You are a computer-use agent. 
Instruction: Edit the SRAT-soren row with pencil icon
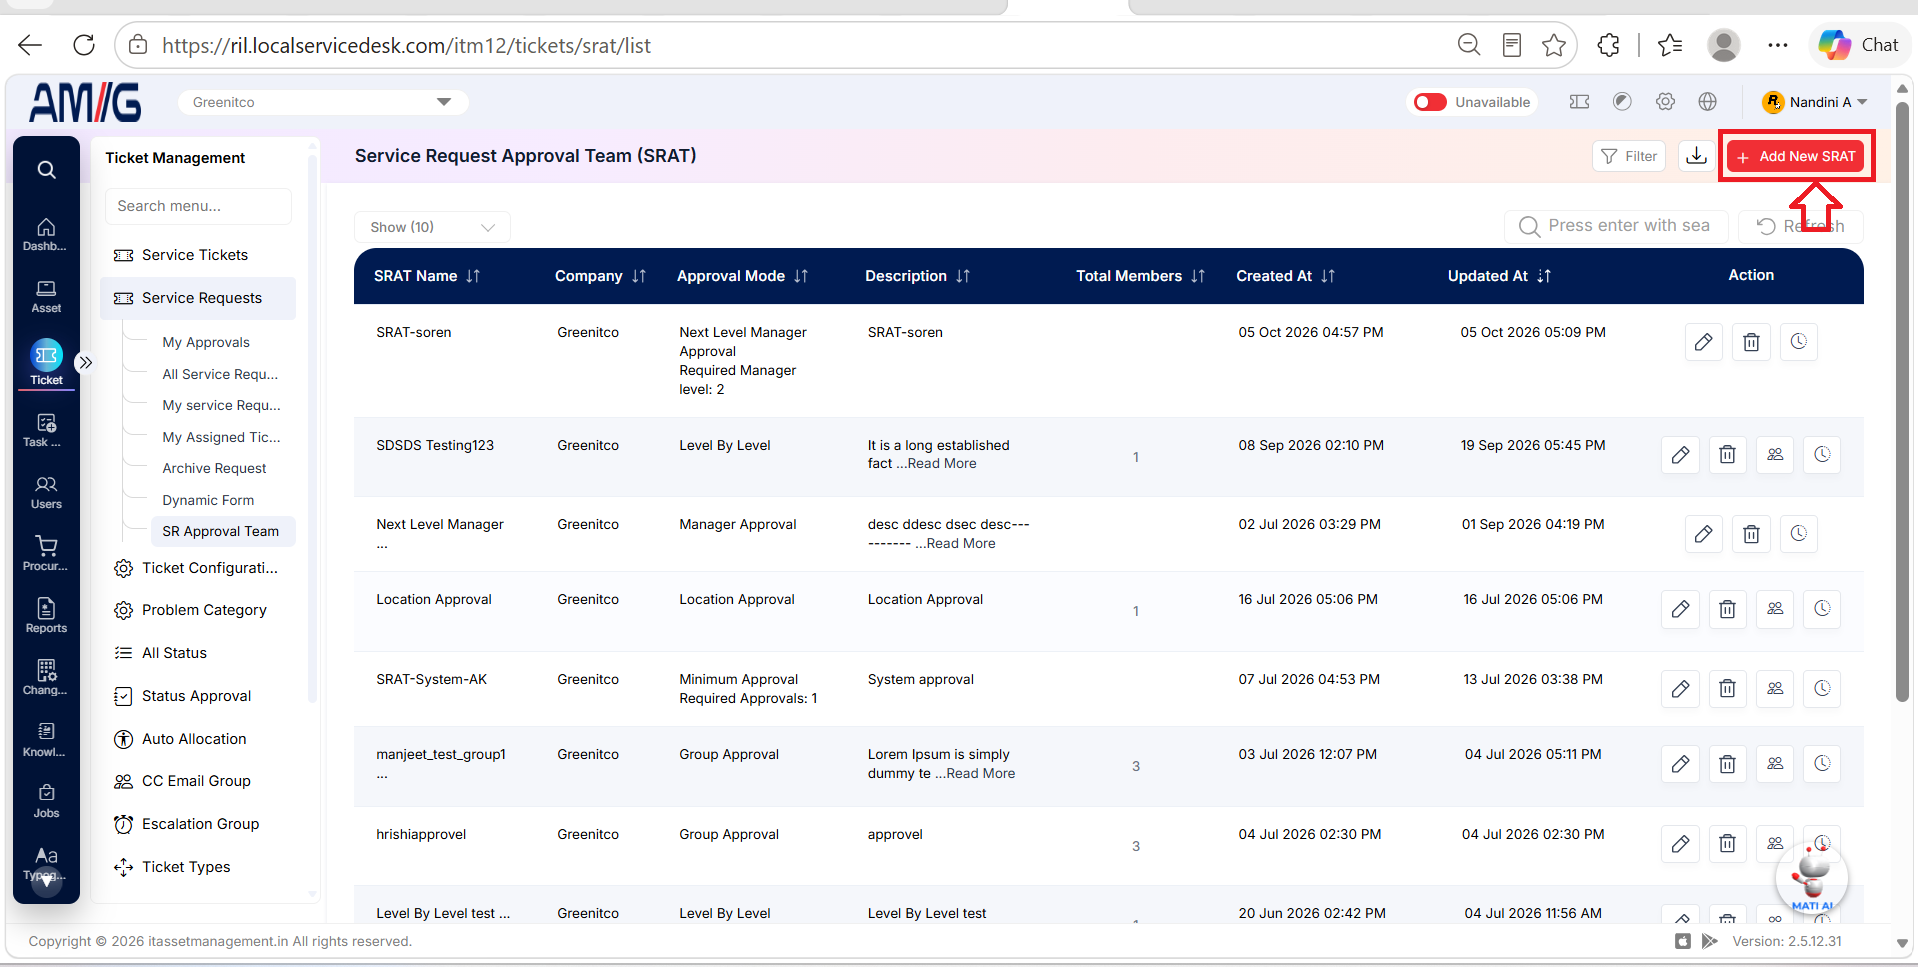(x=1703, y=342)
